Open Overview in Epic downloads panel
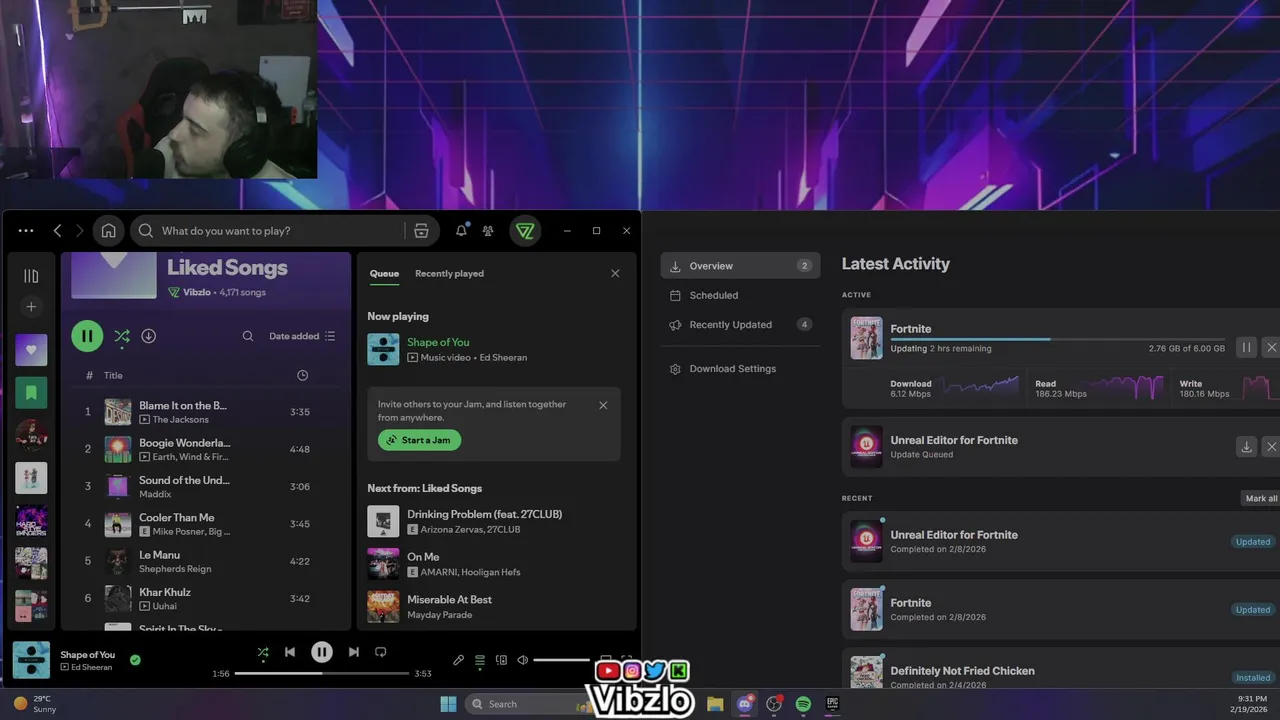Screen dimensions: 1280x720 click(740, 266)
